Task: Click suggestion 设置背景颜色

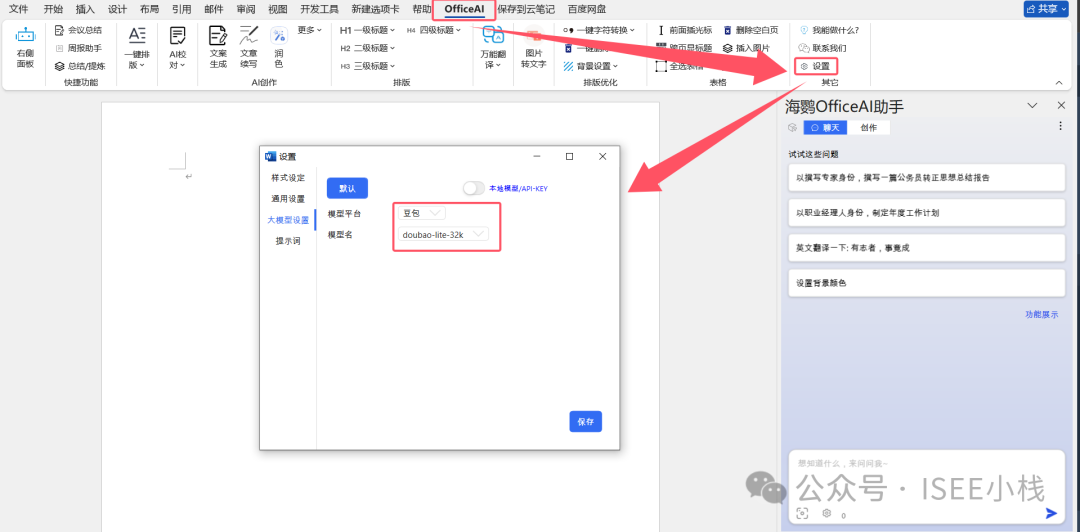Action: [x=926, y=283]
